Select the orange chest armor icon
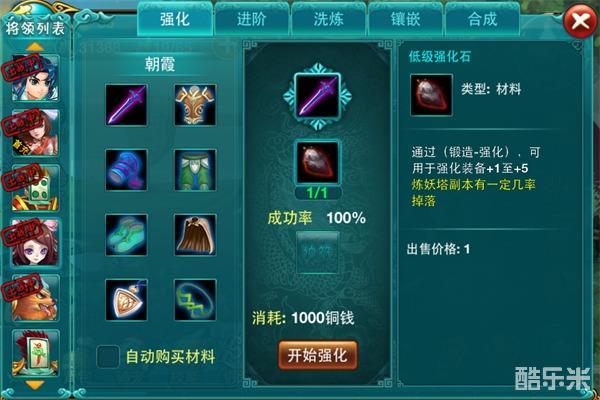 click(x=195, y=105)
